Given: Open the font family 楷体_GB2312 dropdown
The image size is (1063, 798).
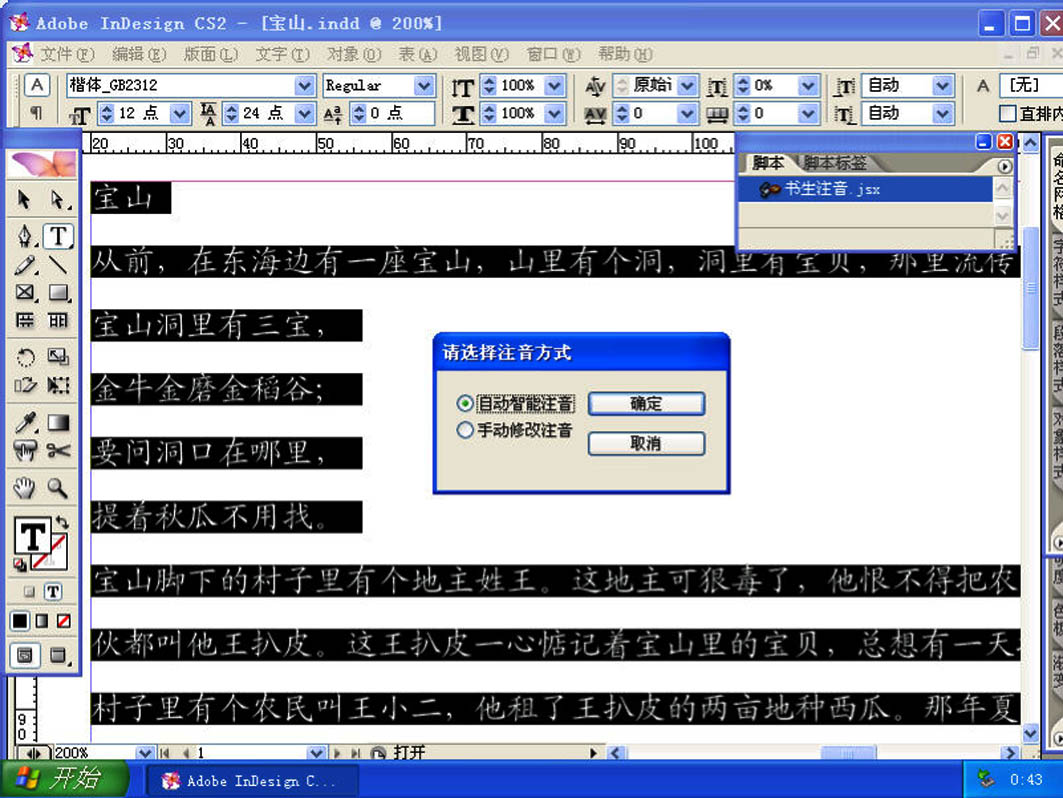Looking at the screenshot, I should [304, 85].
